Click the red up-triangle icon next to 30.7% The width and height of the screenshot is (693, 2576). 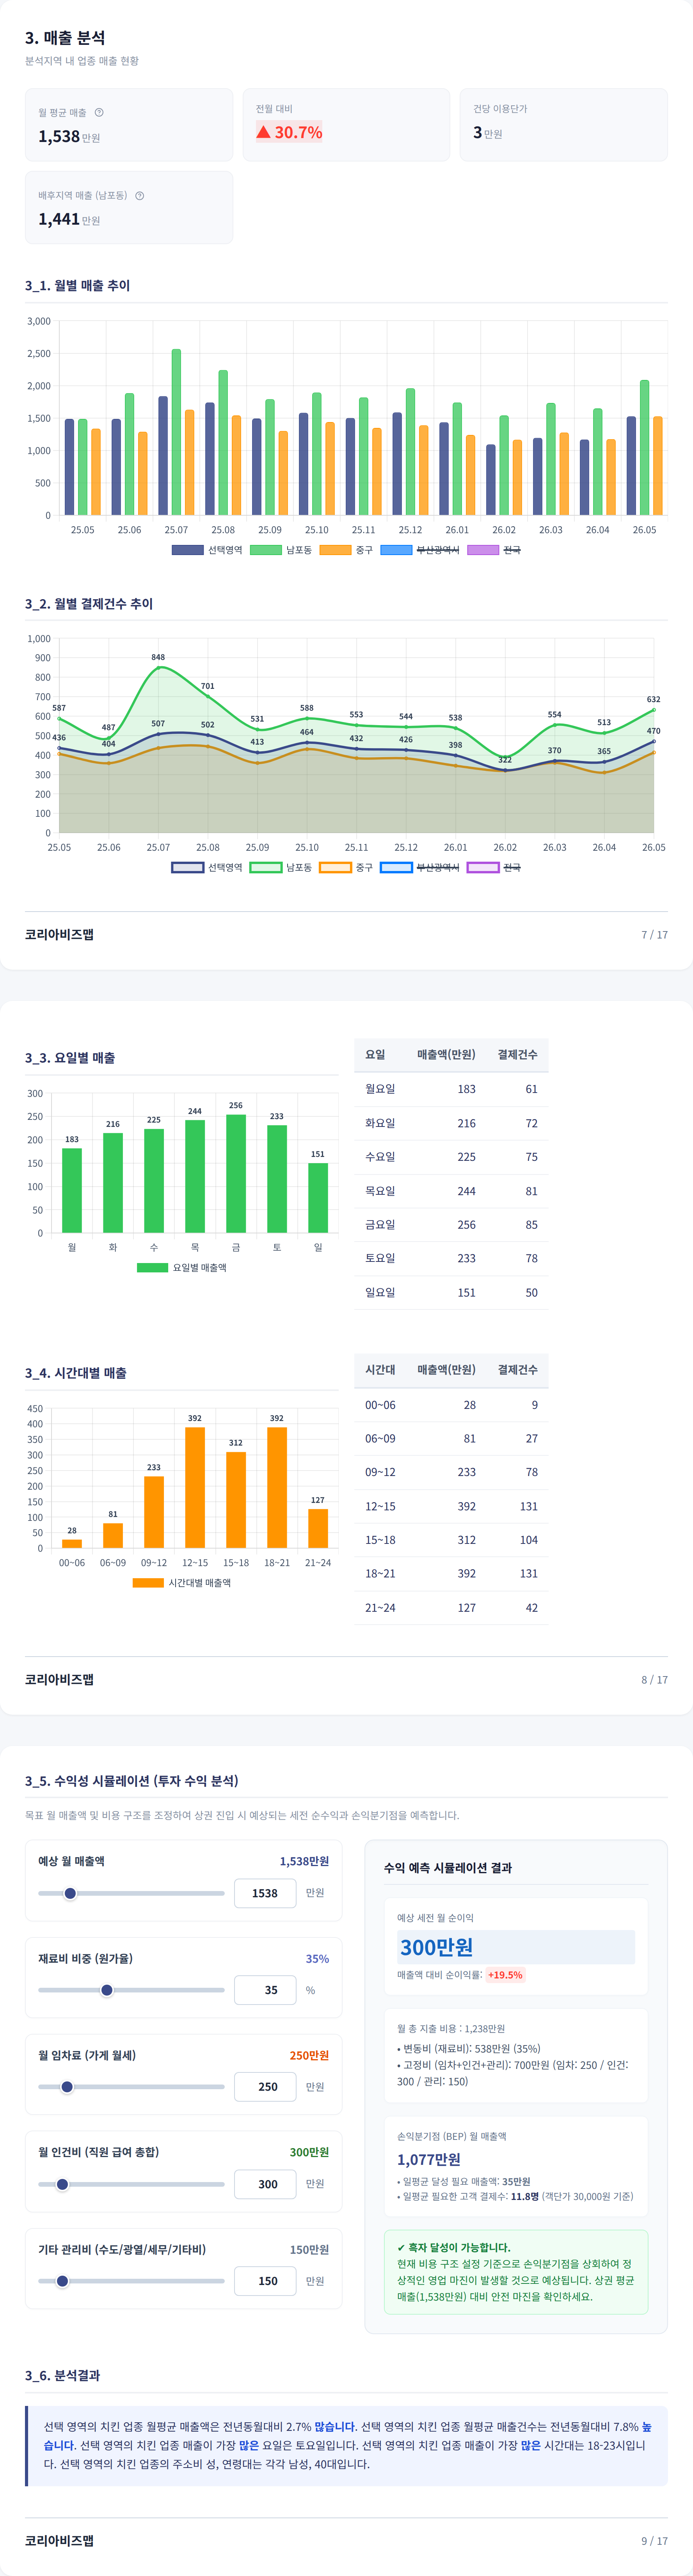click(x=263, y=132)
